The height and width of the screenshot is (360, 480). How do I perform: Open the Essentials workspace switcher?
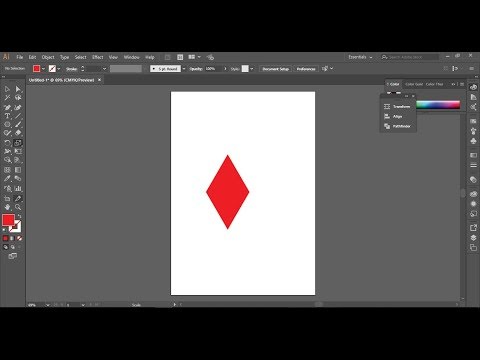pos(360,57)
